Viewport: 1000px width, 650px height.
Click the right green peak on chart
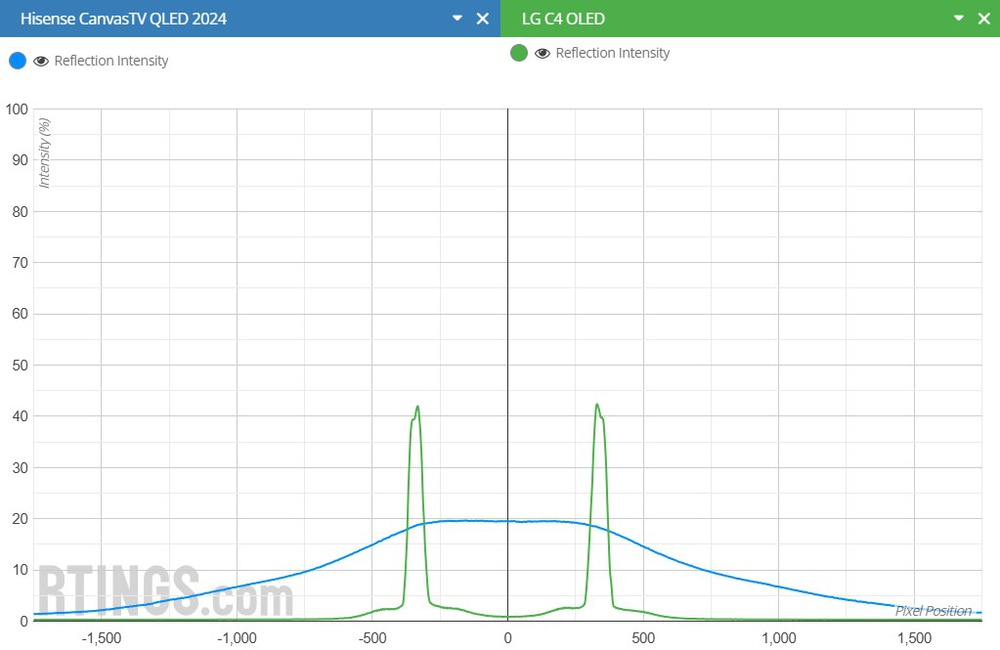tap(597, 405)
